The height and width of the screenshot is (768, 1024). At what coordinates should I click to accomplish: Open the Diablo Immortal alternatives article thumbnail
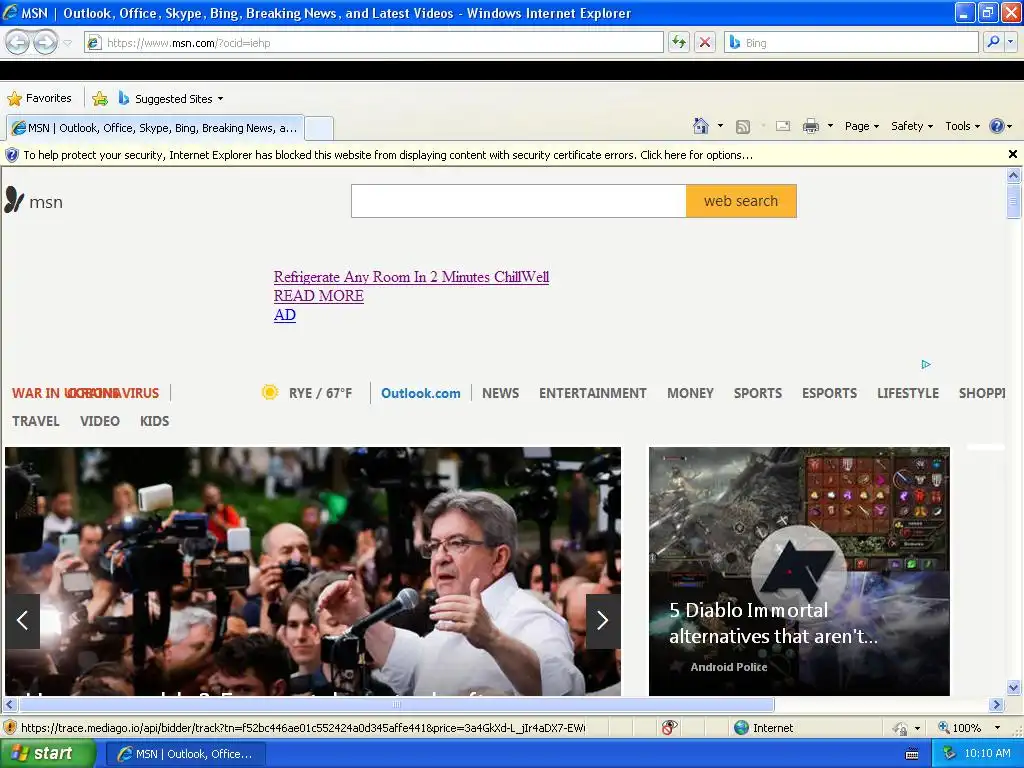[x=799, y=571]
